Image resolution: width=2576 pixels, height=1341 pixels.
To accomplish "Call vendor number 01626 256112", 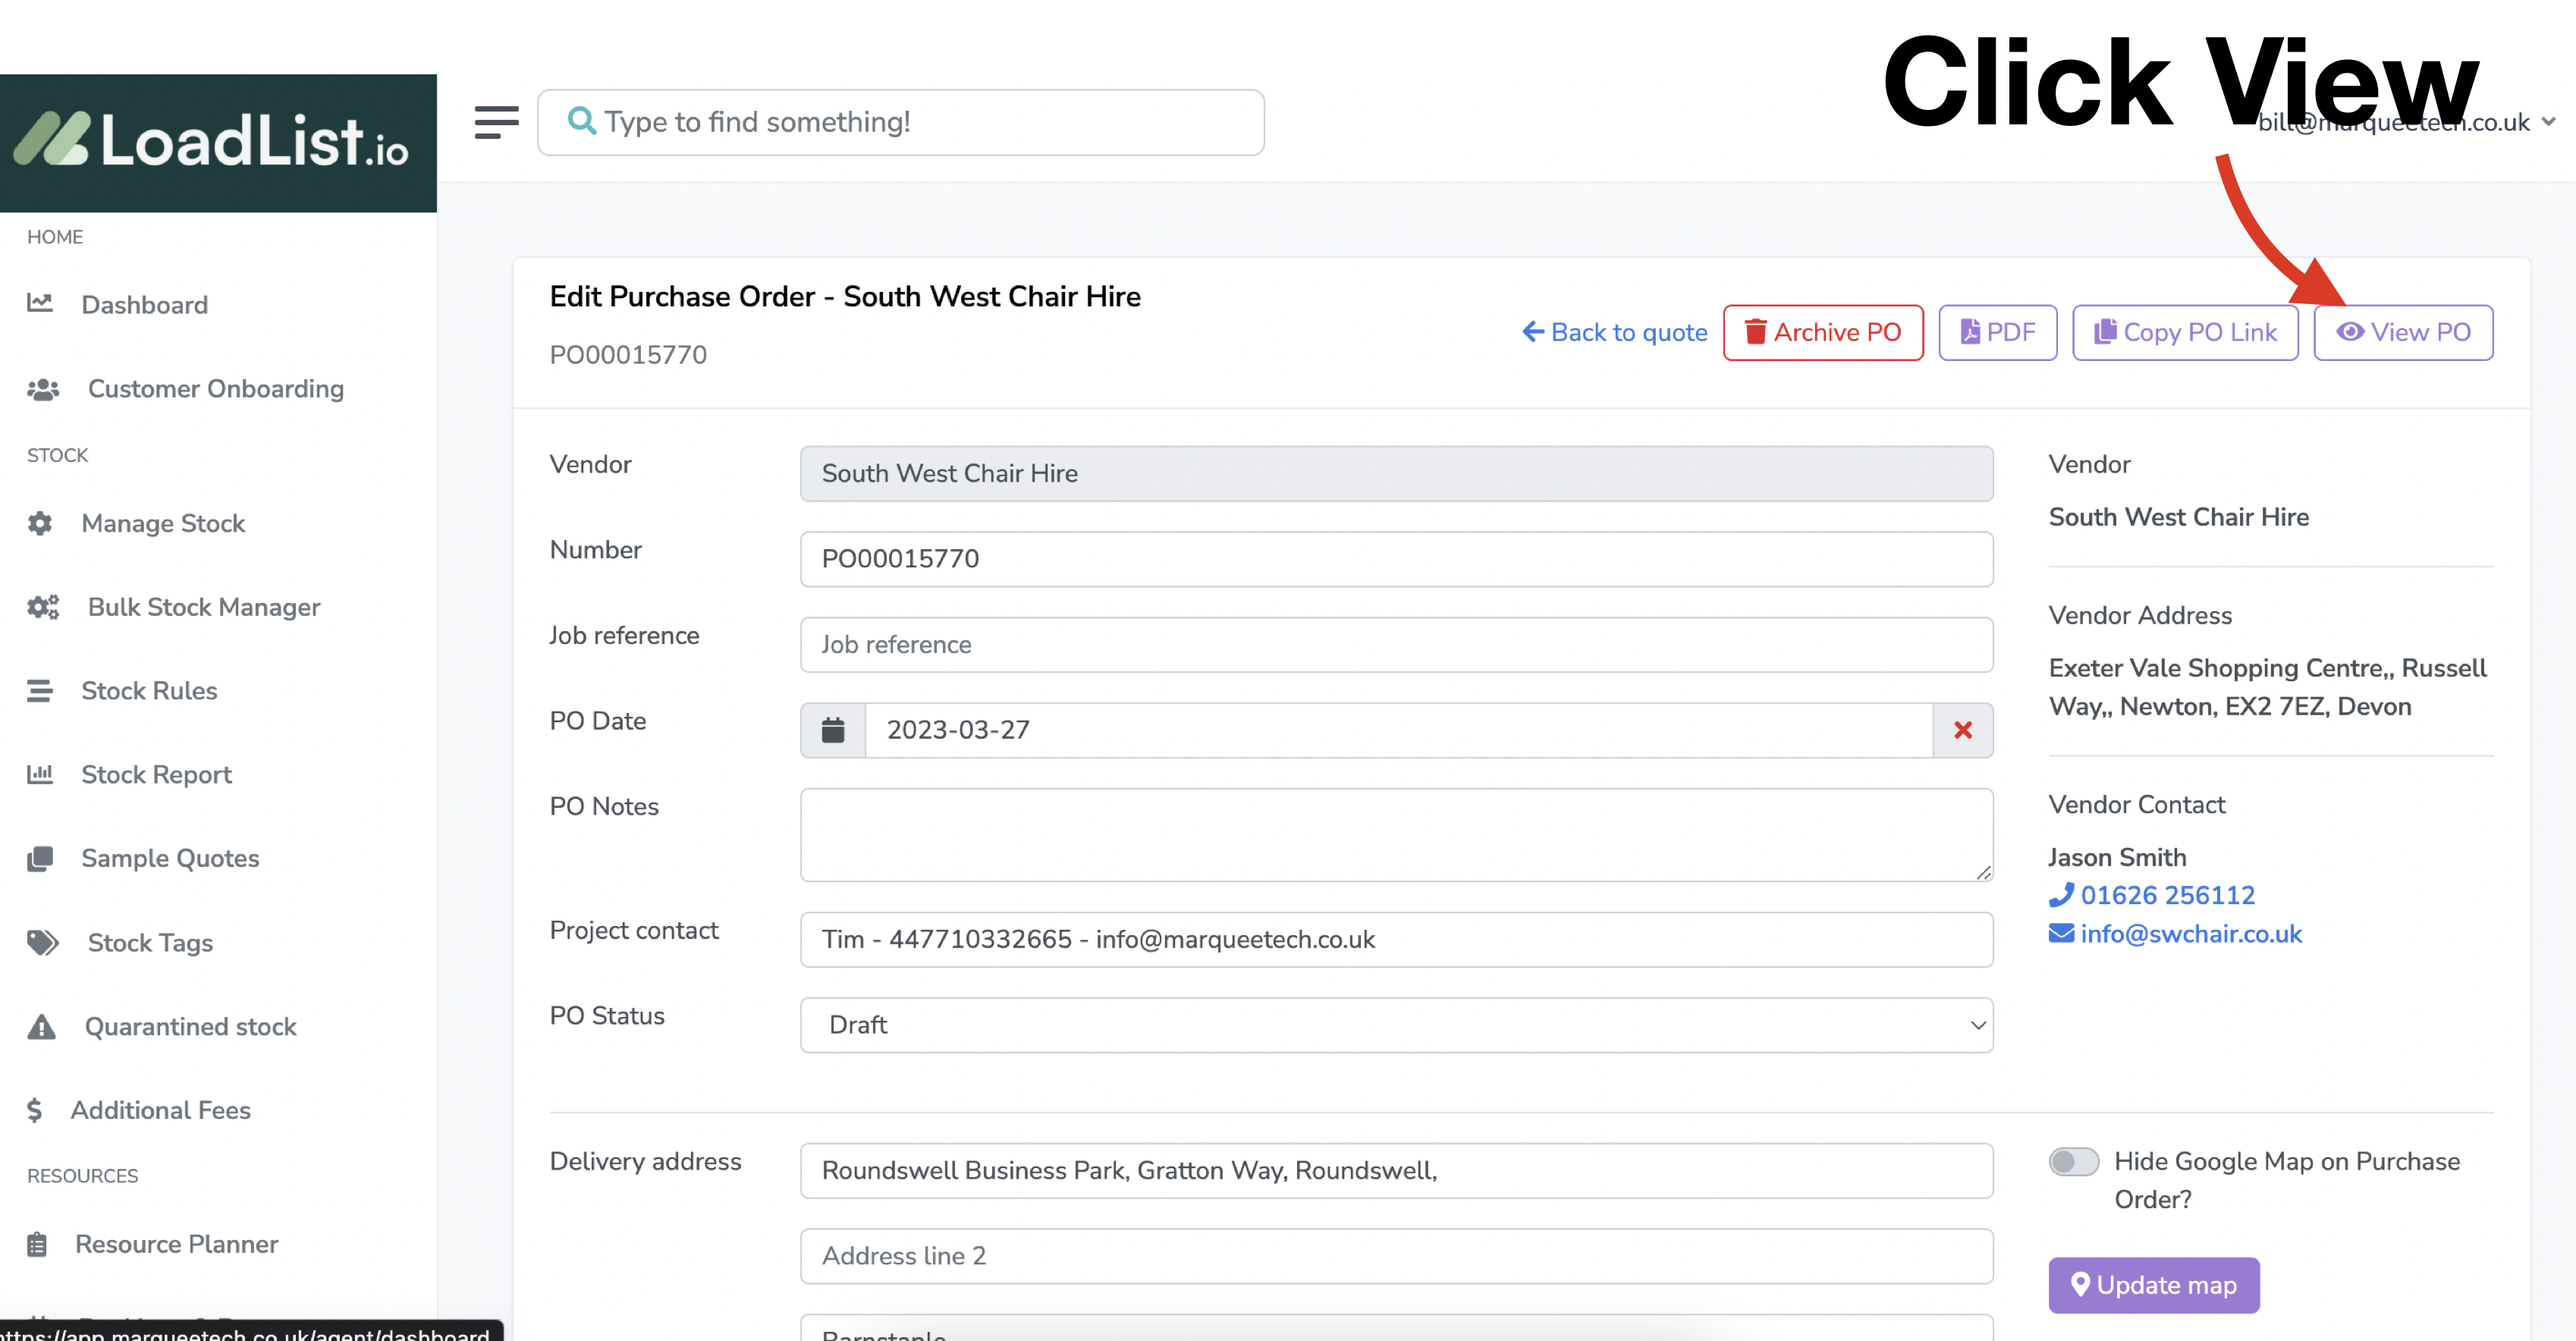I will 2167,895.
